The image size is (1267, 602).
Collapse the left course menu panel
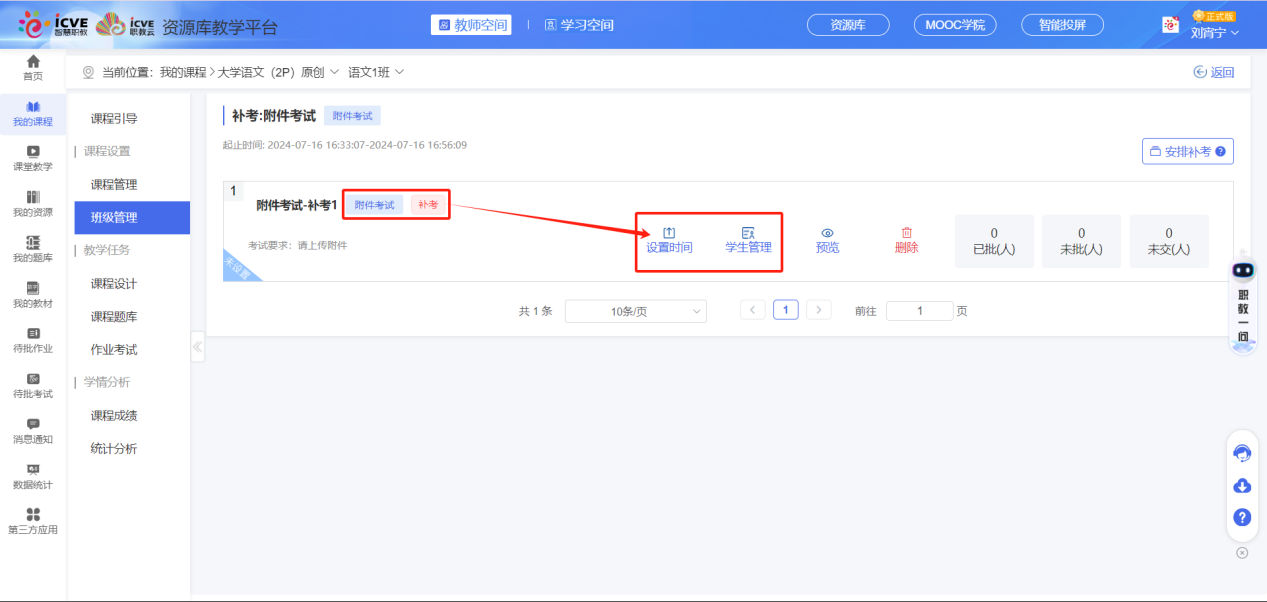(197, 347)
